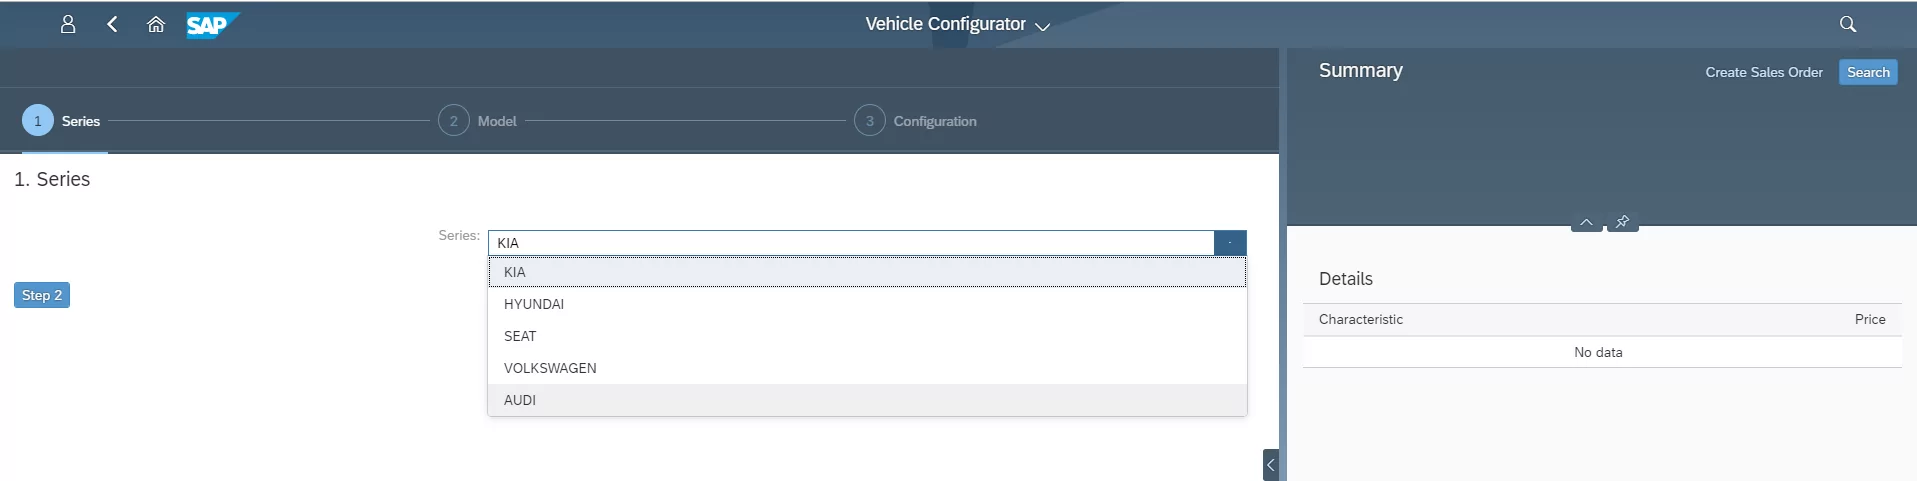Jump to wizard step 2 Model
Screen dimensions: 1917x481
point(454,121)
